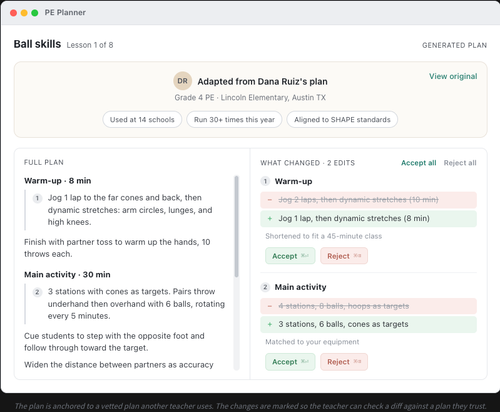Screen dimensions: 500x412
Task: Click number 1 badge beside Warm-up changes
Action: point(265,181)
